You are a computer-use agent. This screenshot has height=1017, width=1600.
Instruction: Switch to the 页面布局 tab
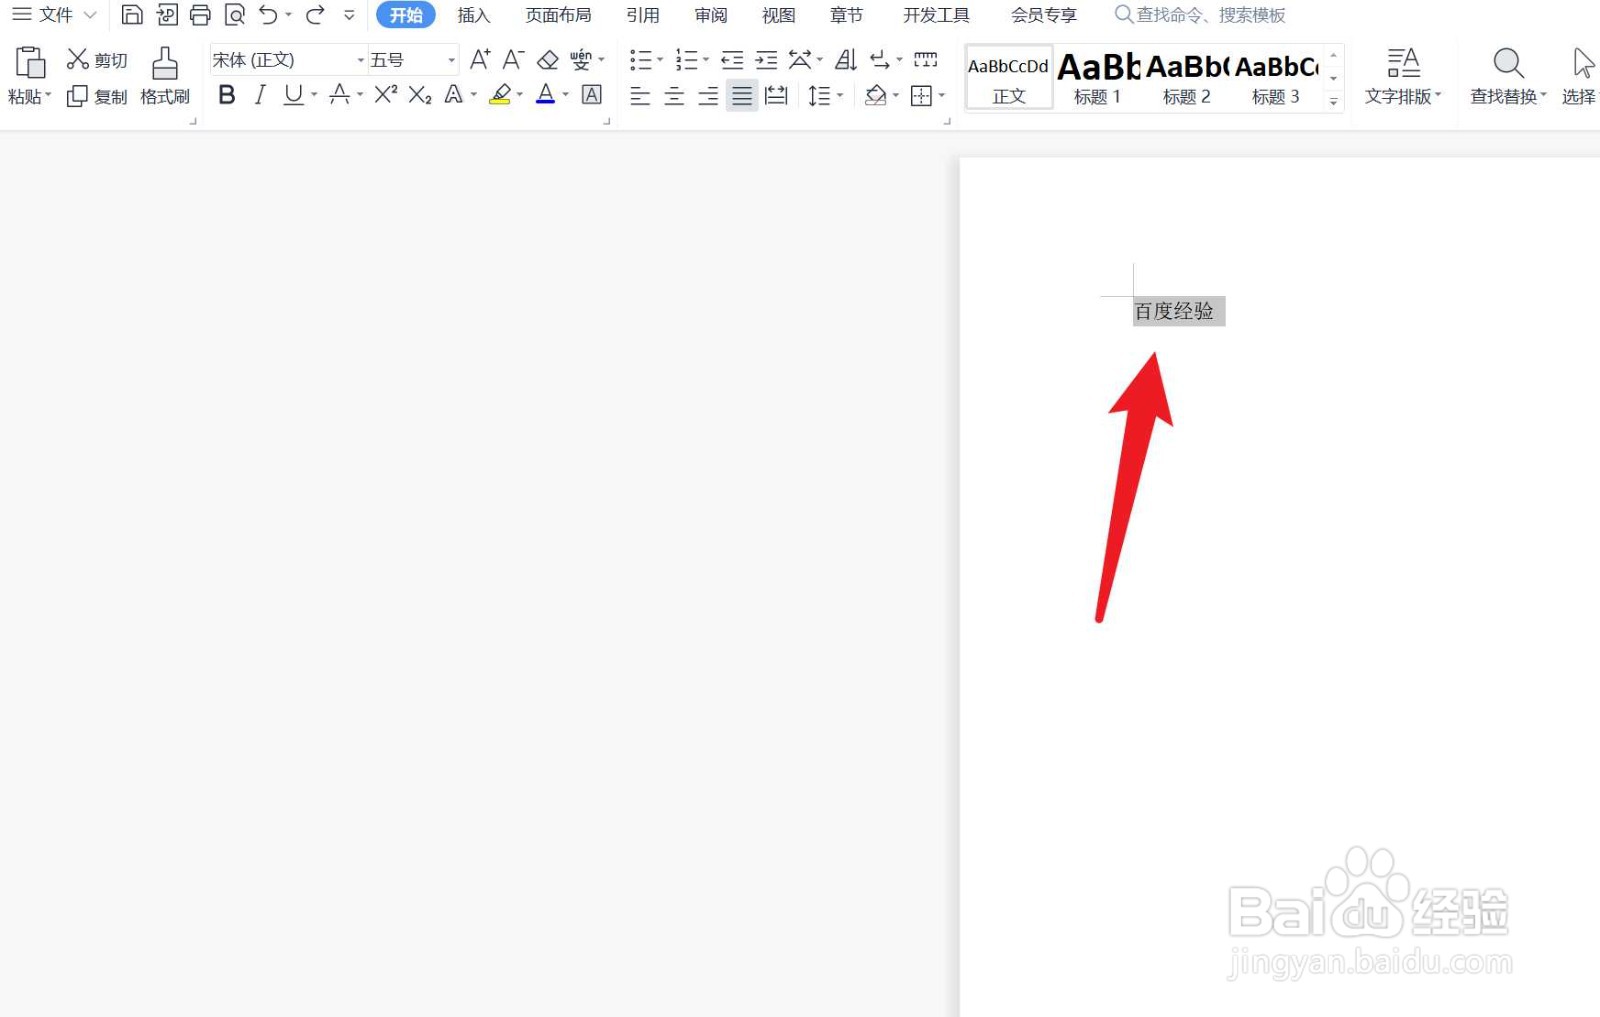(558, 15)
